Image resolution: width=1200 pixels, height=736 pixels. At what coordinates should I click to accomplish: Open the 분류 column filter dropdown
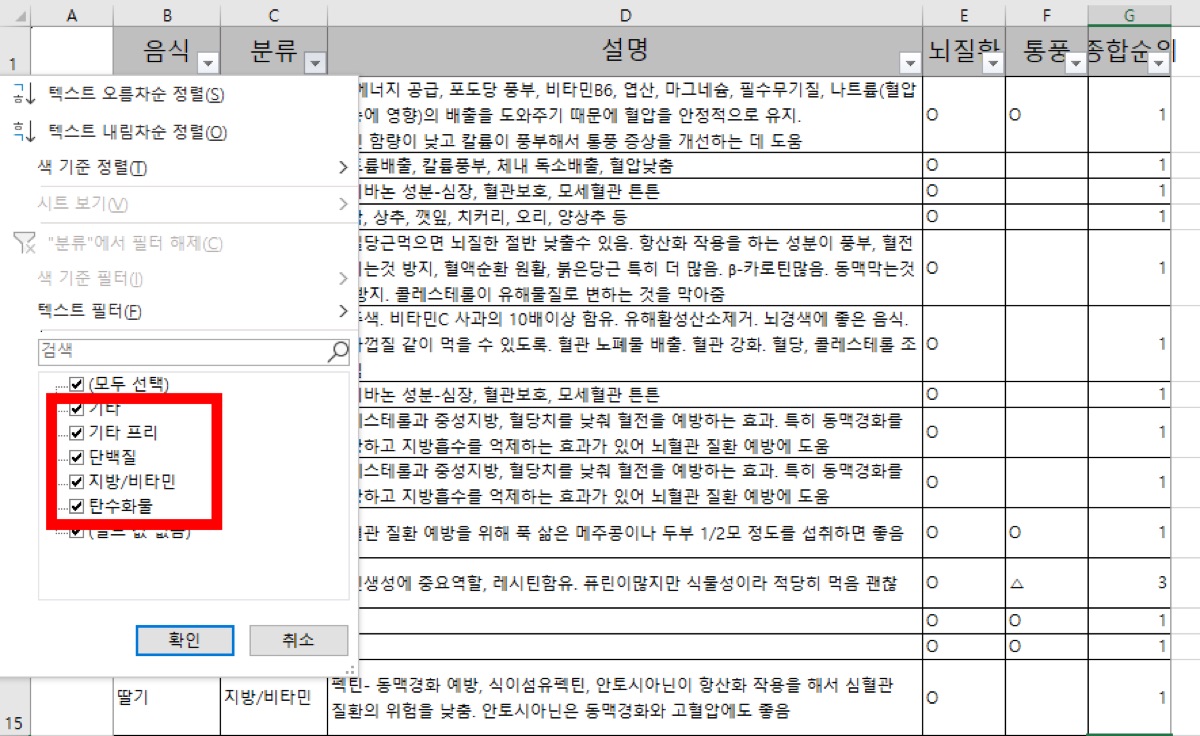[x=315, y=64]
